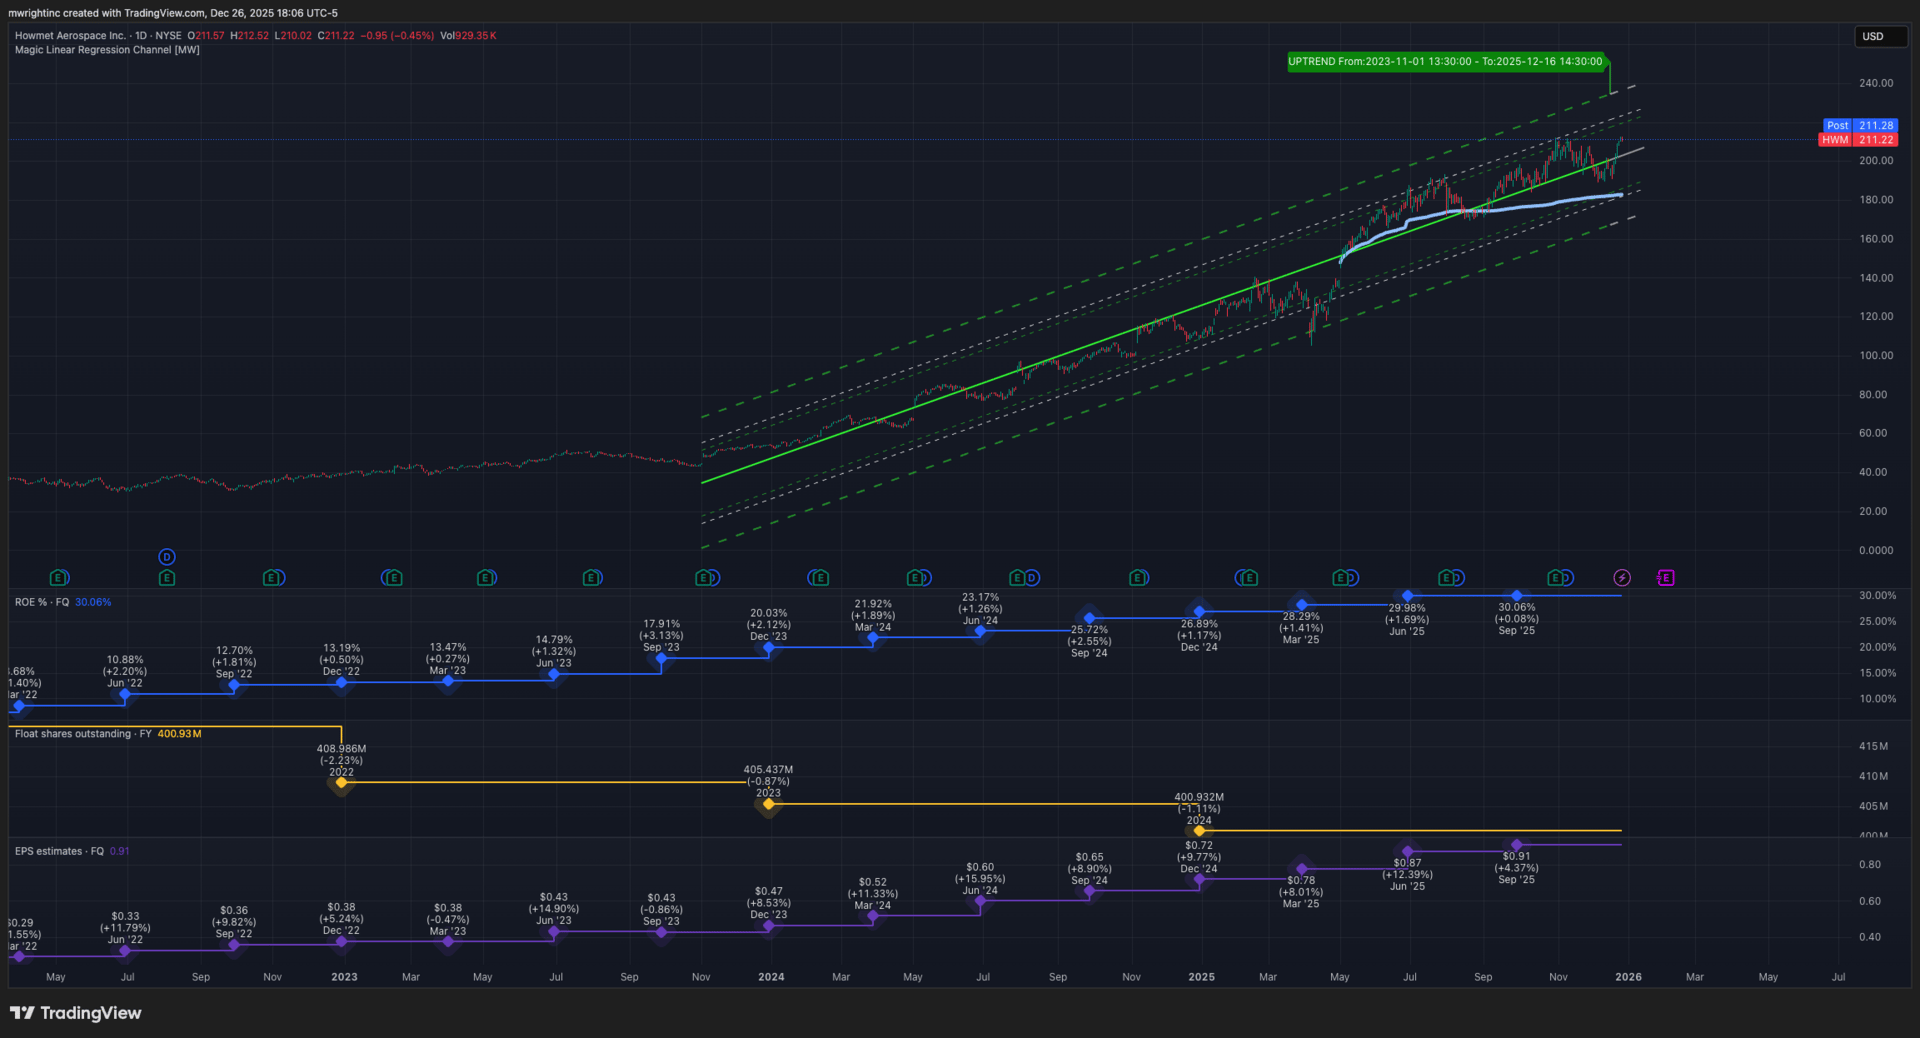This screenshot has height=1038, width=1920.
Task: Select the EPS diamond marker for Jun '25
Action: [1407, 852]
